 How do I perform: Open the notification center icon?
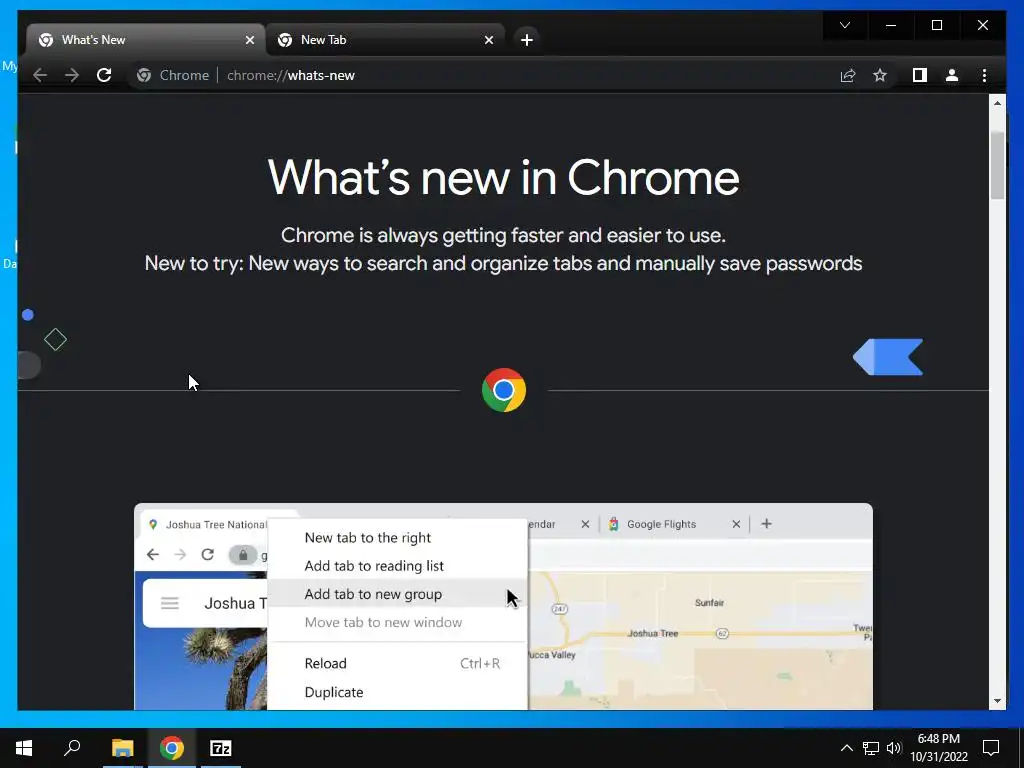click(x=991, y=748)
